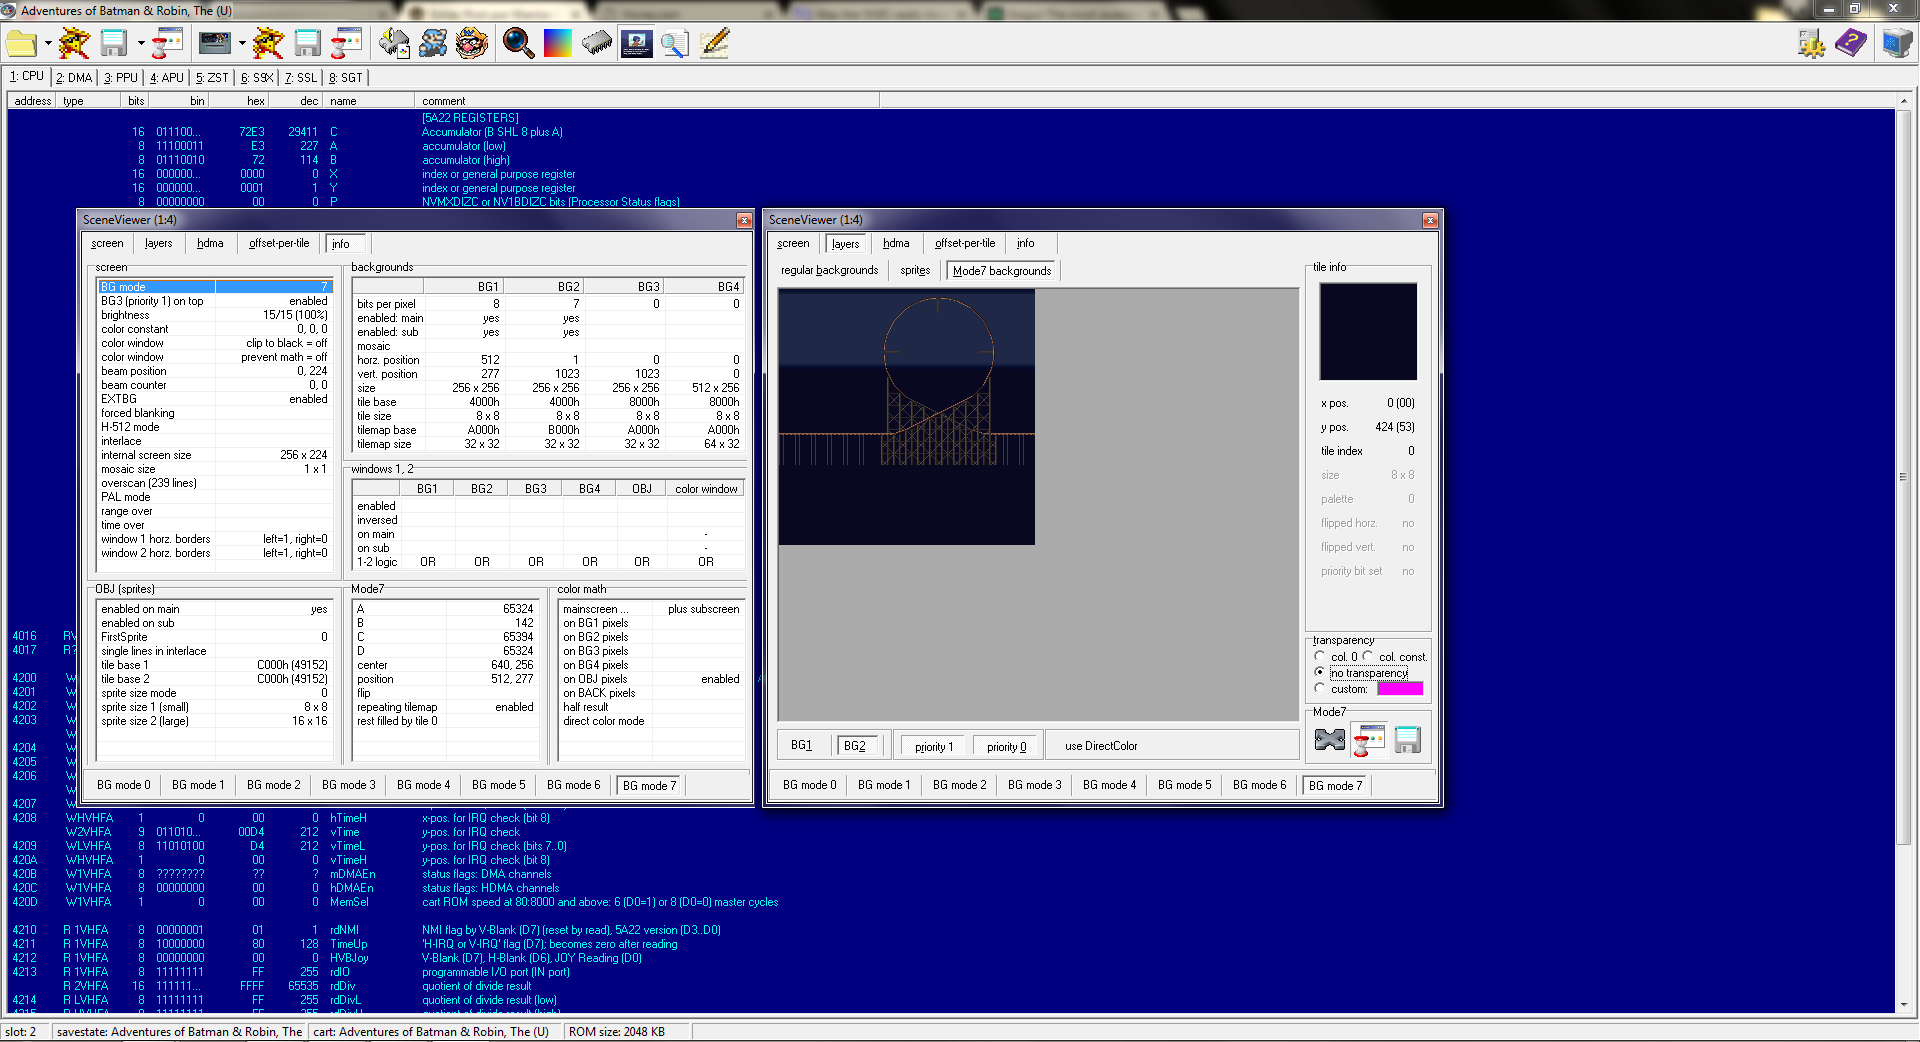Click the magnifying glass icon
Image resolution: width=1920 pixels, height=1042 pixels.
518,43
